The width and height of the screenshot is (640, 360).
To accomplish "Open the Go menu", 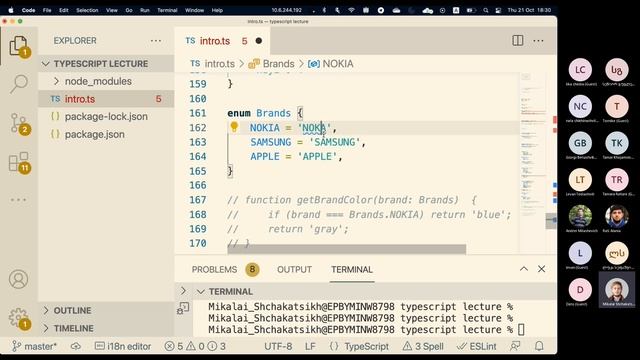I will 129,10.
